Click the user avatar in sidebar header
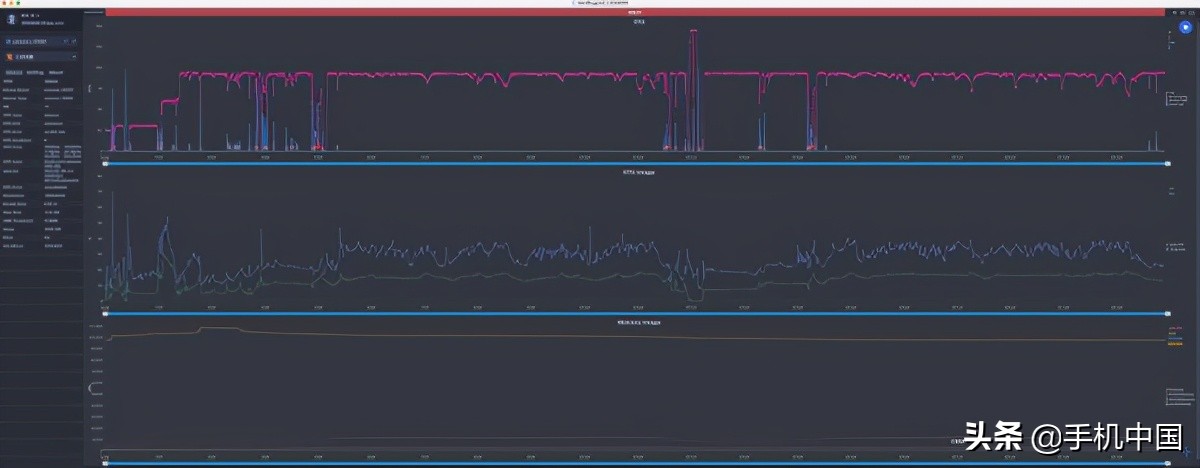This screenshot has width=1200, height=468. click(11, 19)
